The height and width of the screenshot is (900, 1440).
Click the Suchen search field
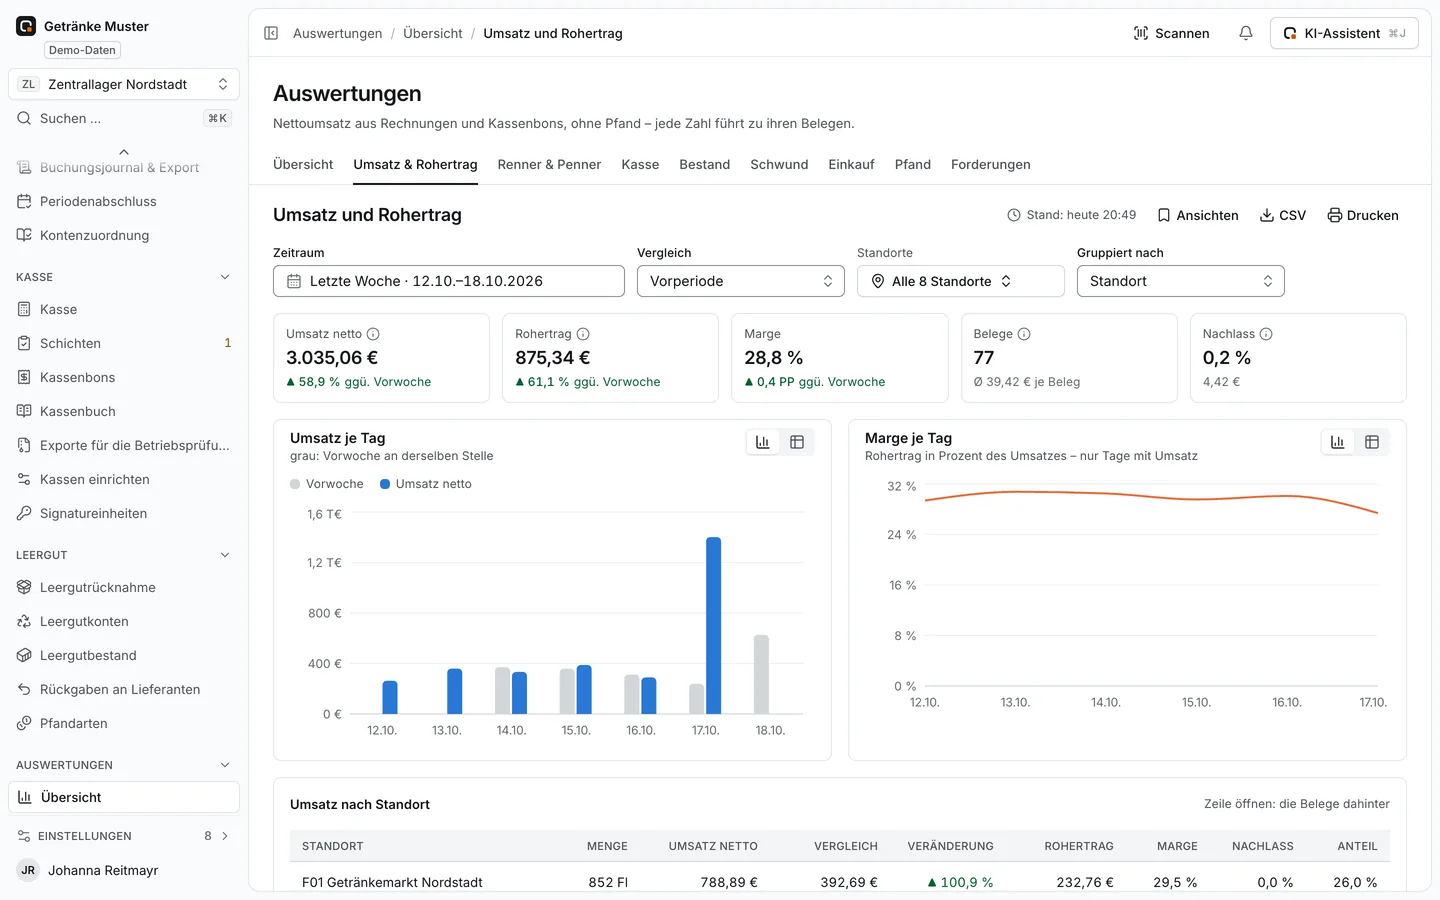tap(124, 118)
